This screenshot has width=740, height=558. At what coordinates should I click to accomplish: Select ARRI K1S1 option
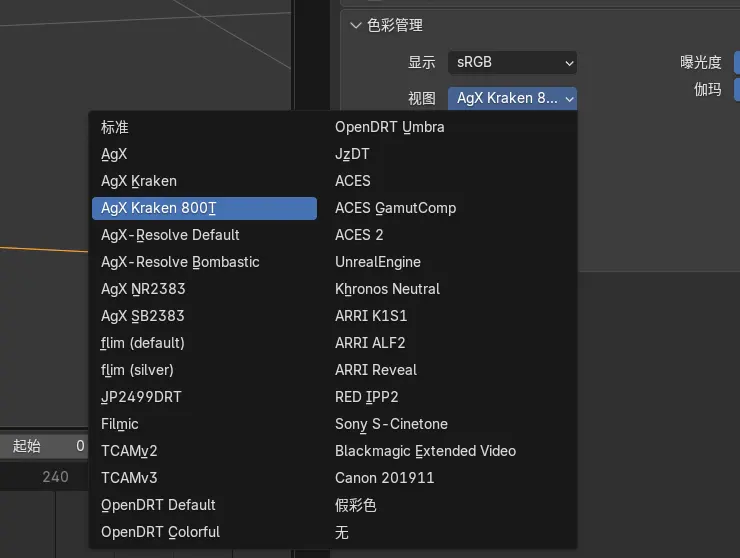pos(451,316)
